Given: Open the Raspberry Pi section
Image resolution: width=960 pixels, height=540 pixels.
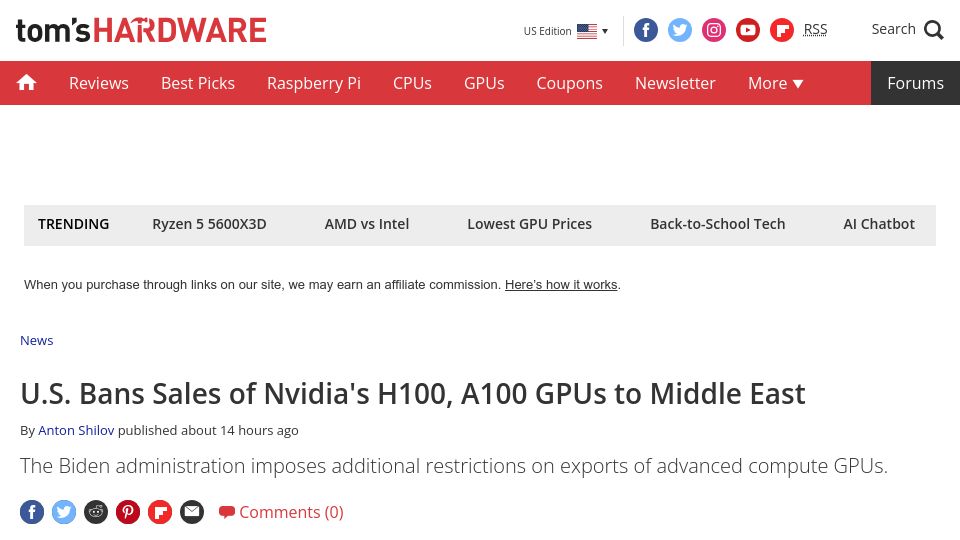Looking at the screenshot, I should point(313,83).
